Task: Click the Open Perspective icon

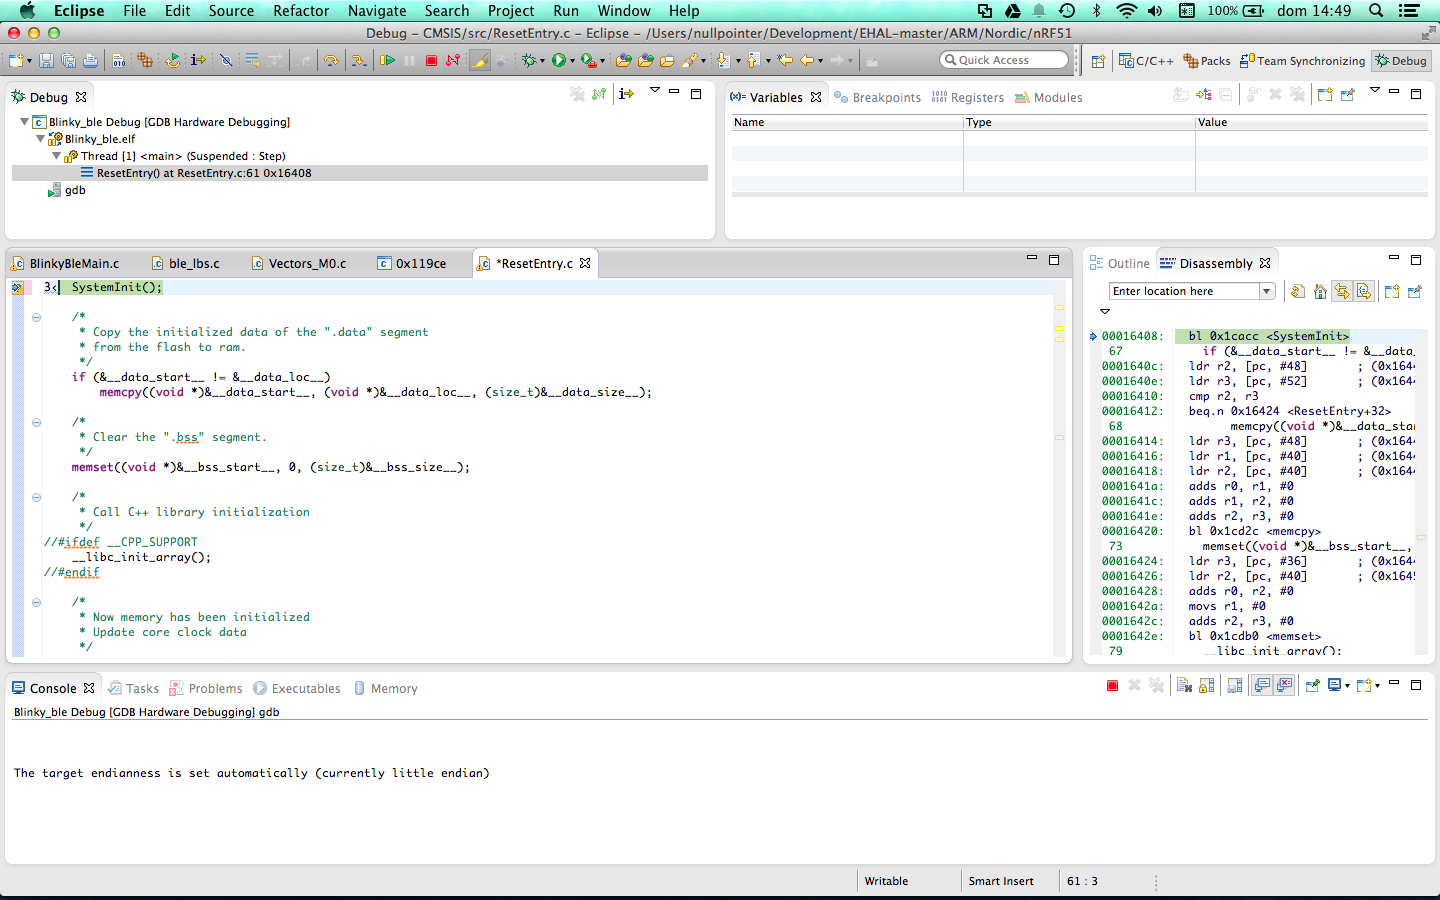Action: (x=1098, y=61)
